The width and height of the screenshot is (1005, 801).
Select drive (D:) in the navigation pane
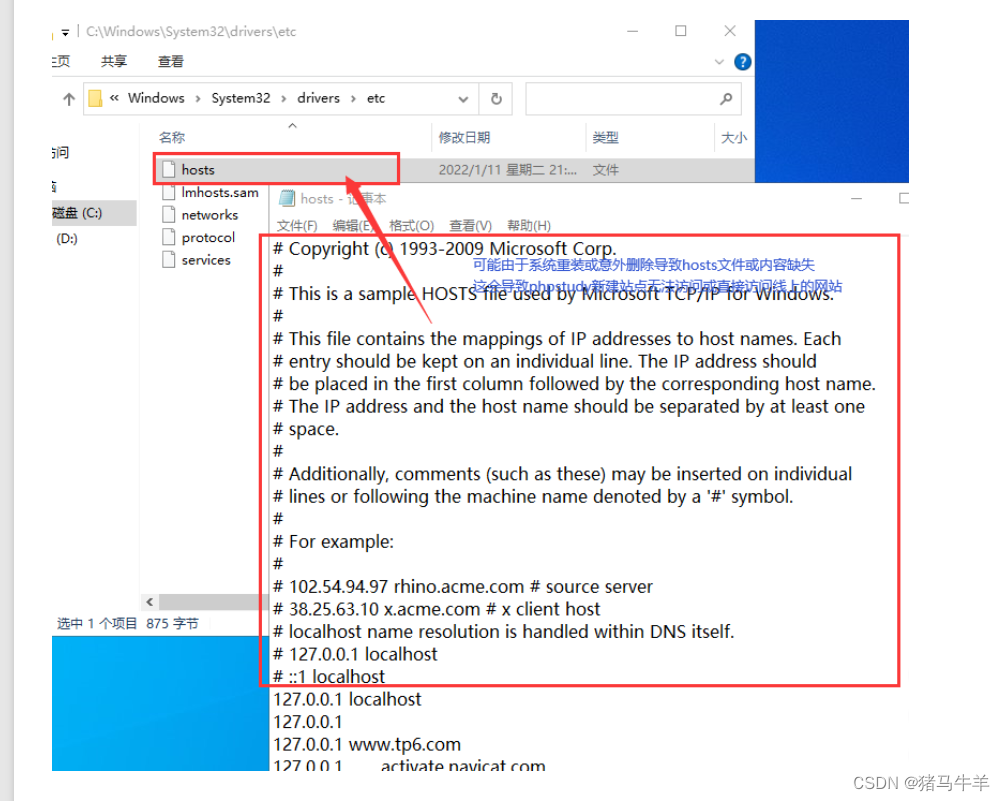pos(67,238)
